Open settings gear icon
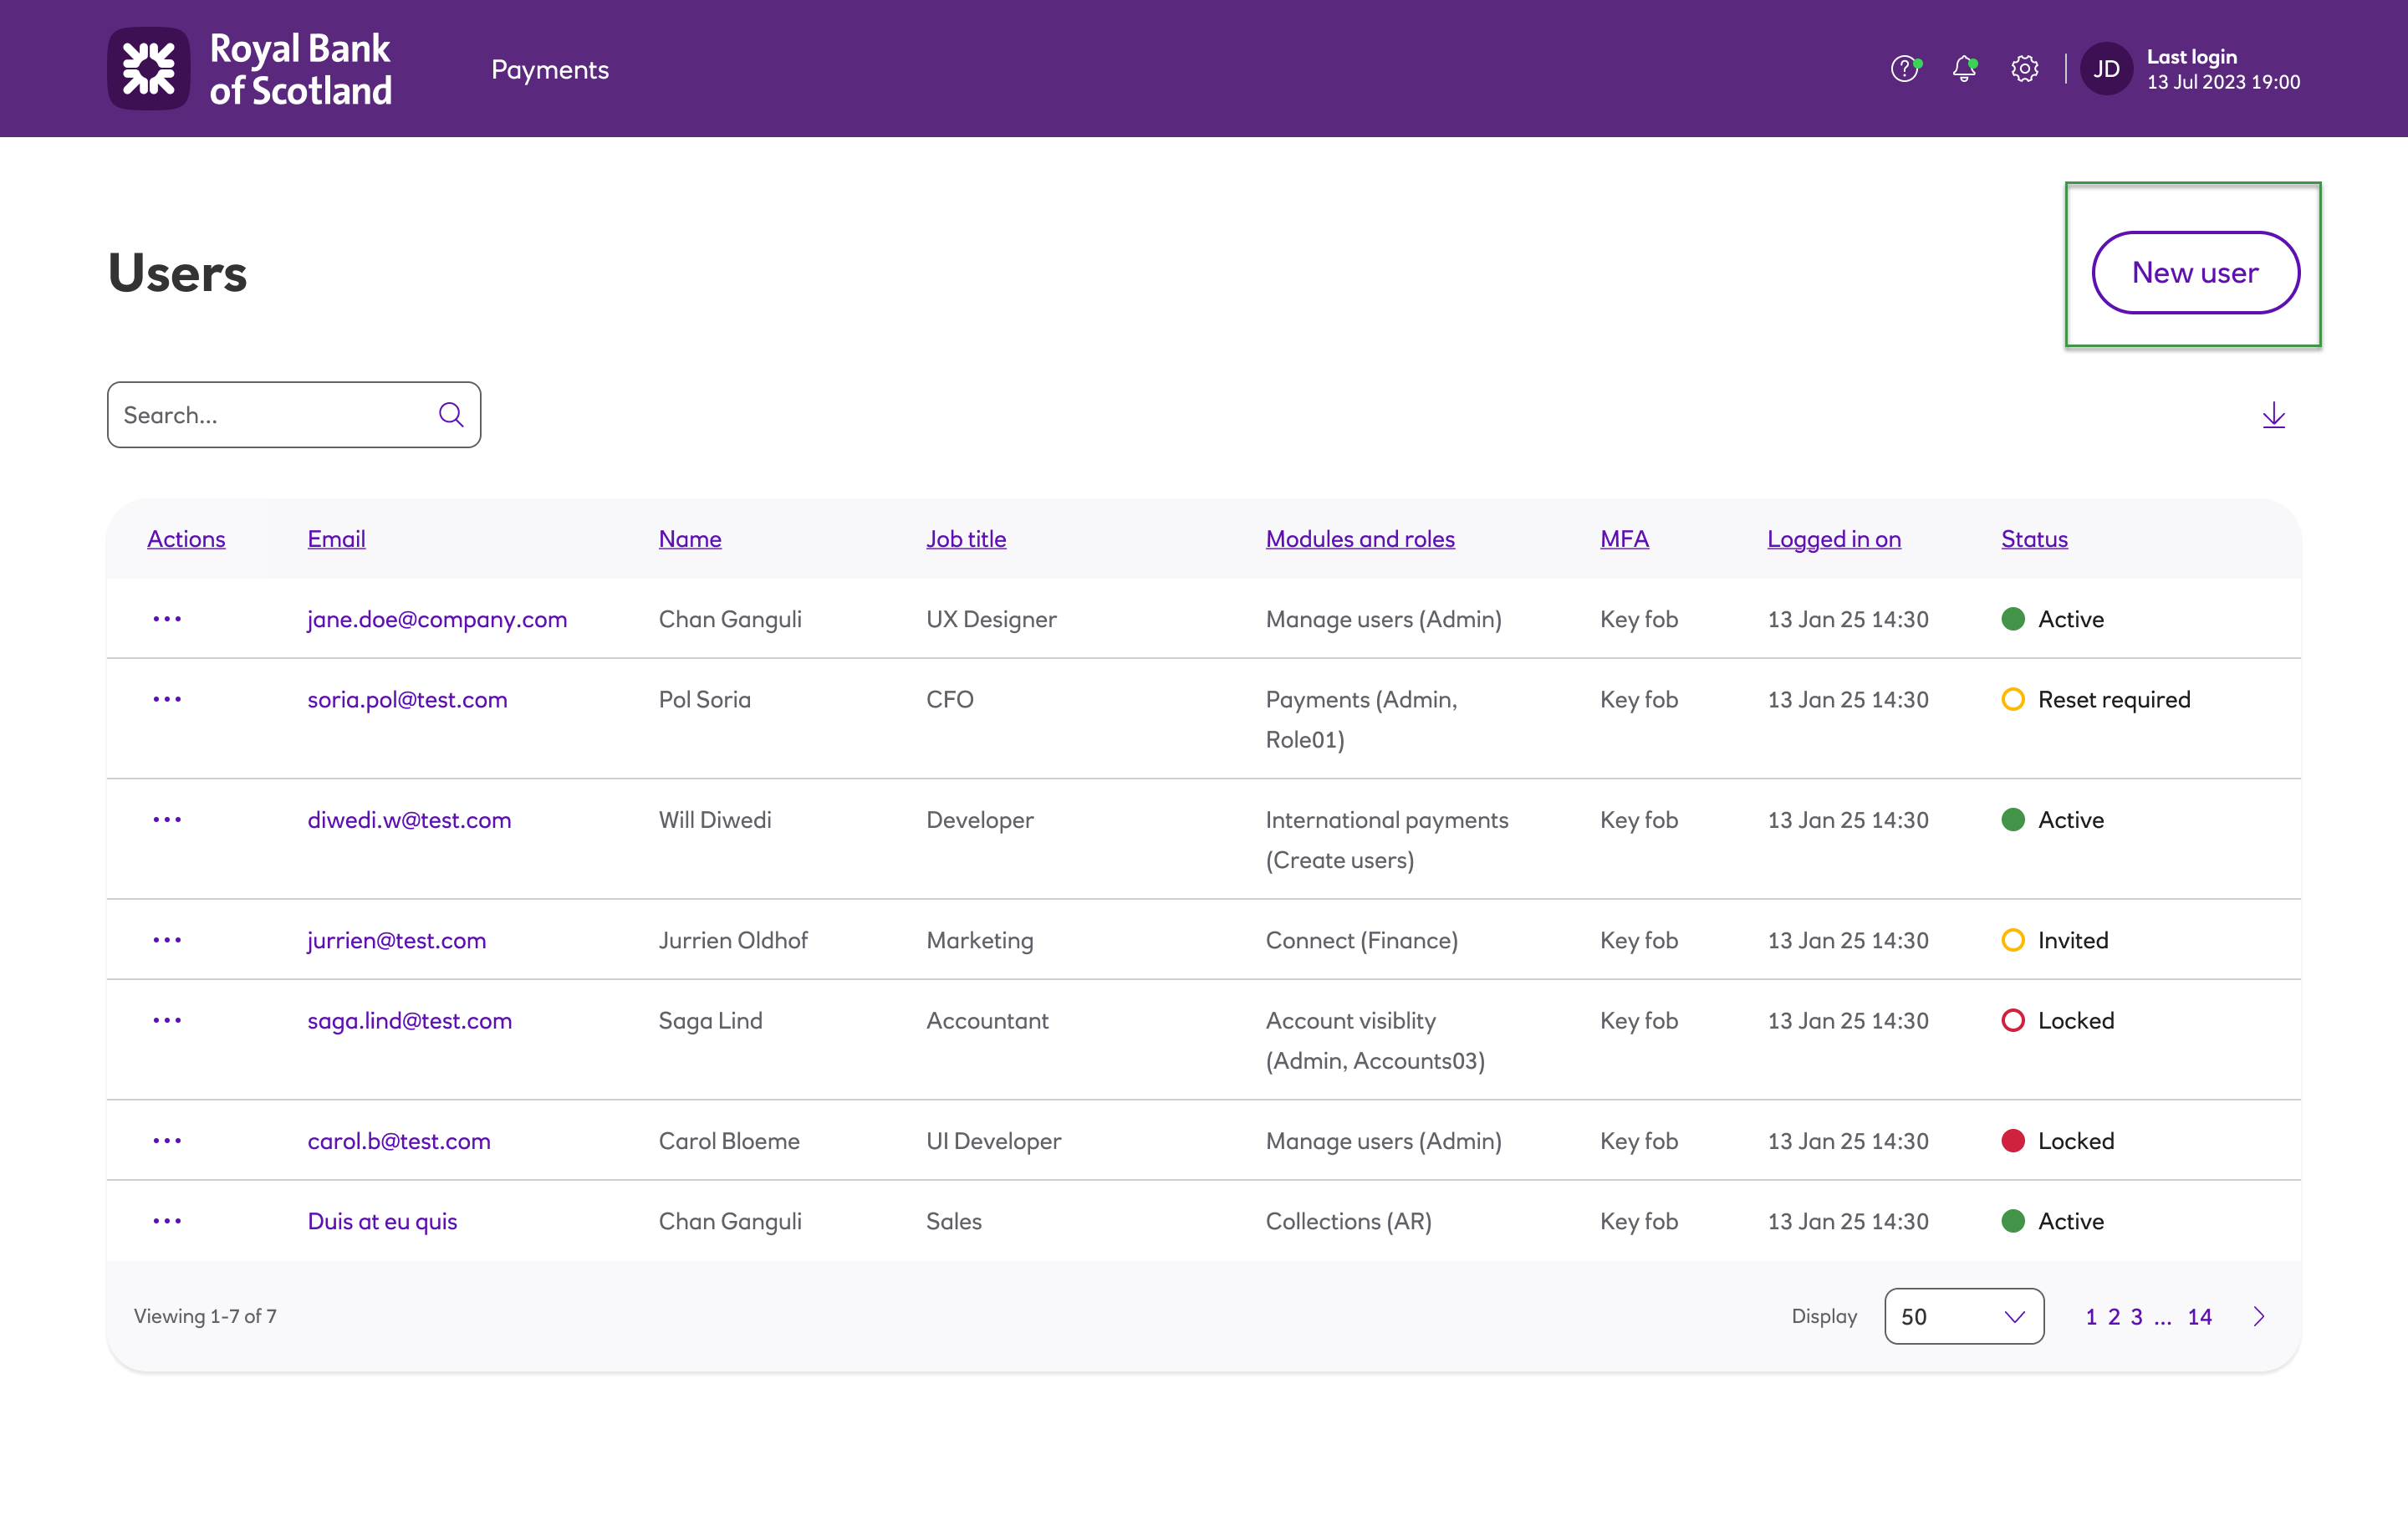Viewport: 2408px width, 1532px height. [x=2024, y=69]
